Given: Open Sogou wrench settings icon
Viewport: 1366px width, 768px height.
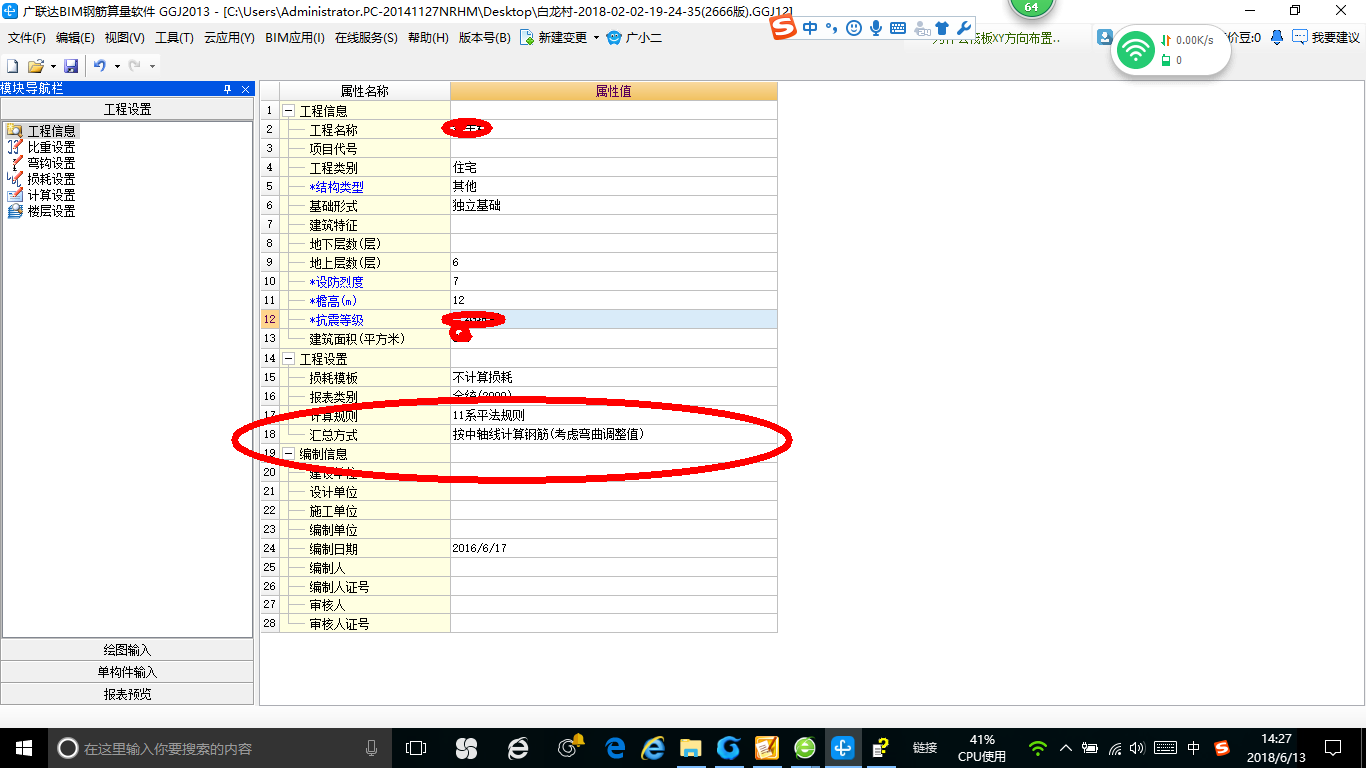Looking at the screenshot, I should tap(964, 29).
